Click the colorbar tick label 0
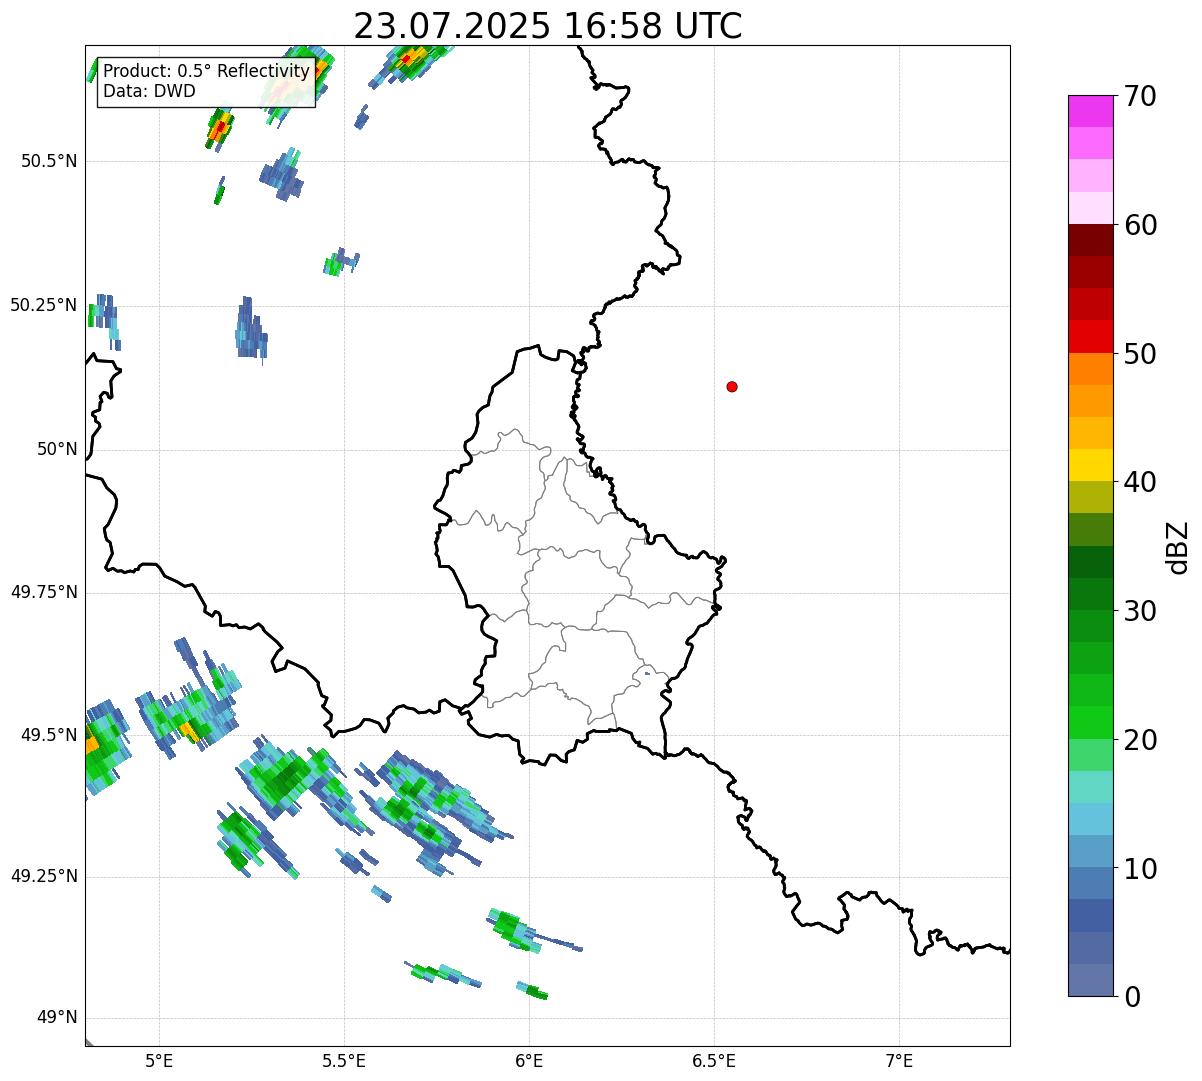This screenshot has width=1202, height=1081. (1132, 997)
